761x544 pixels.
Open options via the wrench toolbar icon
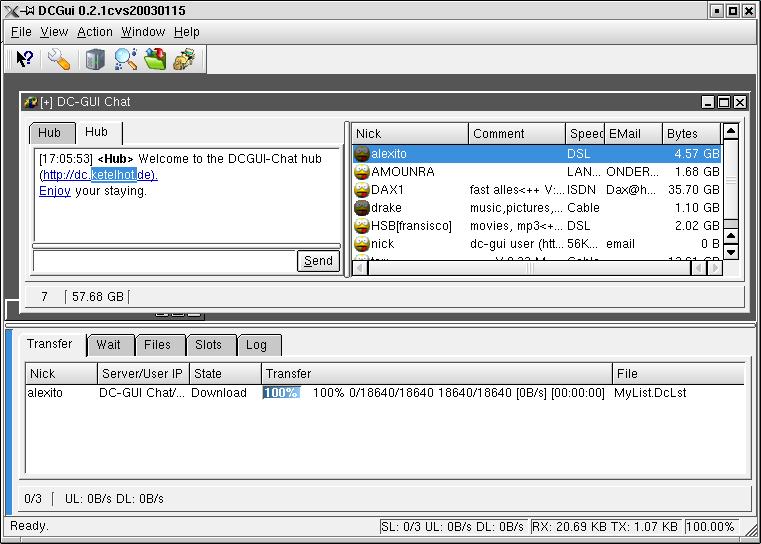59,60
